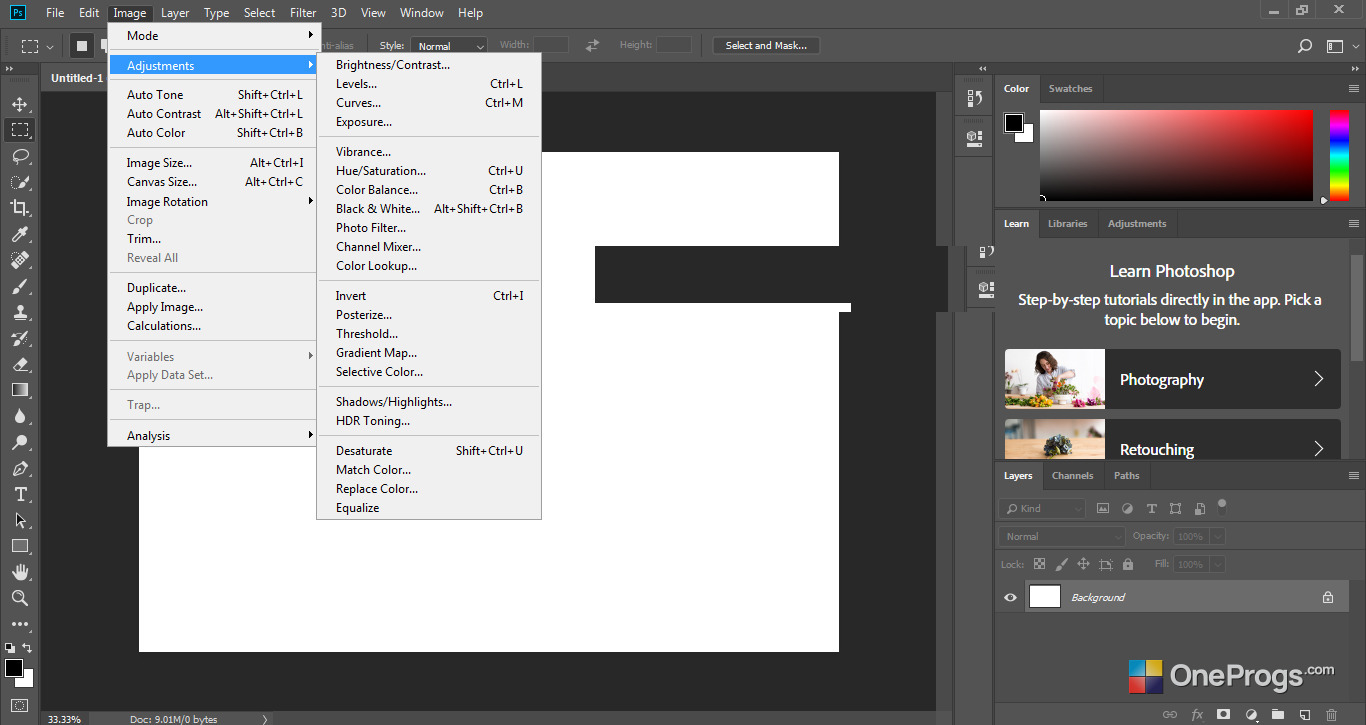Click the Select and Mask... button
This screenshot has height=725, width=1366.
766,45
